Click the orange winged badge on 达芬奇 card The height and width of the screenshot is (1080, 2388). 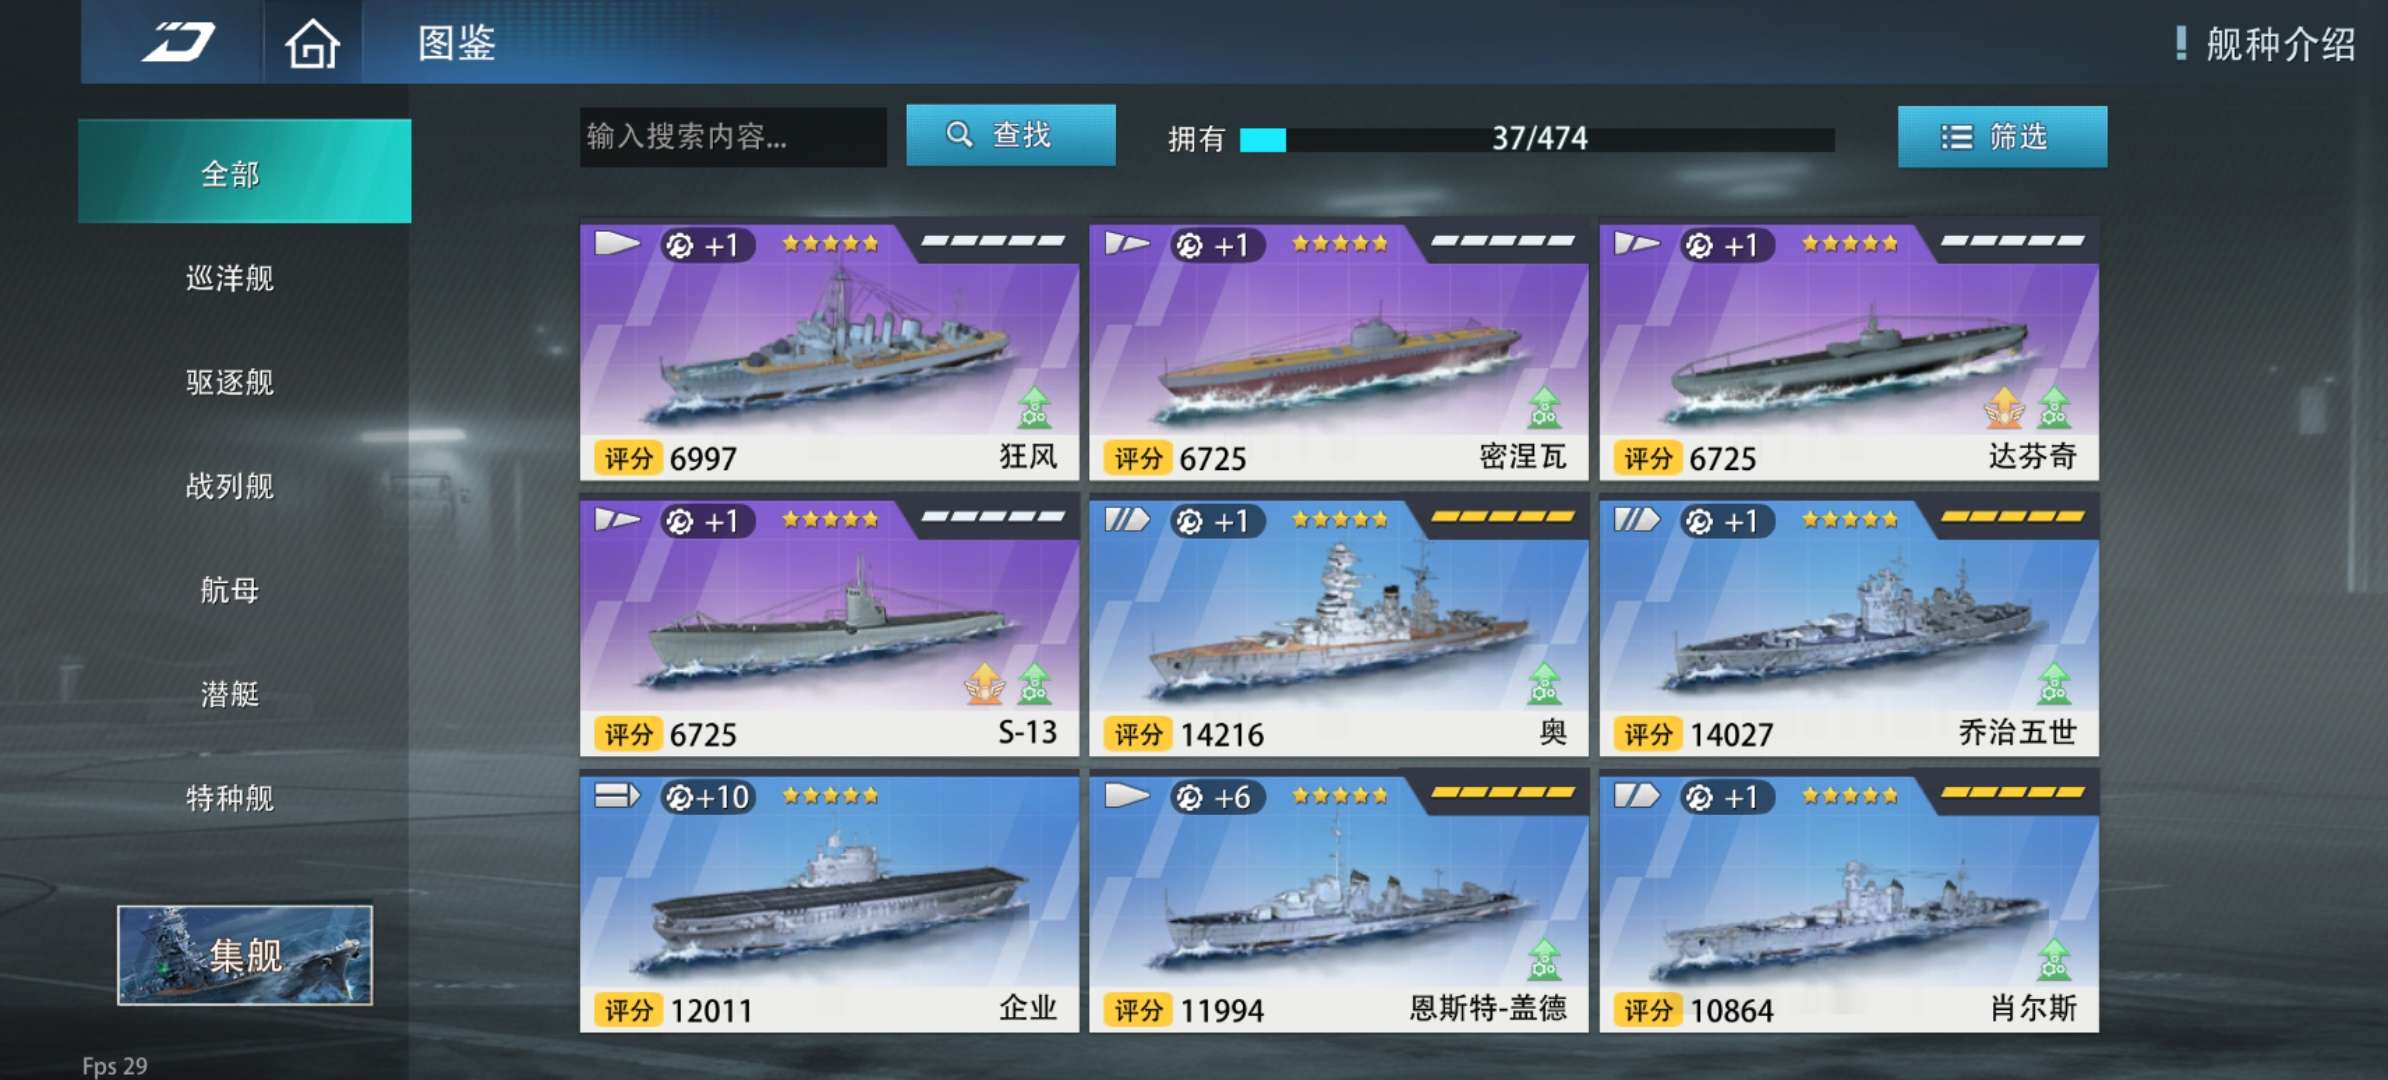click(2004, 406)
